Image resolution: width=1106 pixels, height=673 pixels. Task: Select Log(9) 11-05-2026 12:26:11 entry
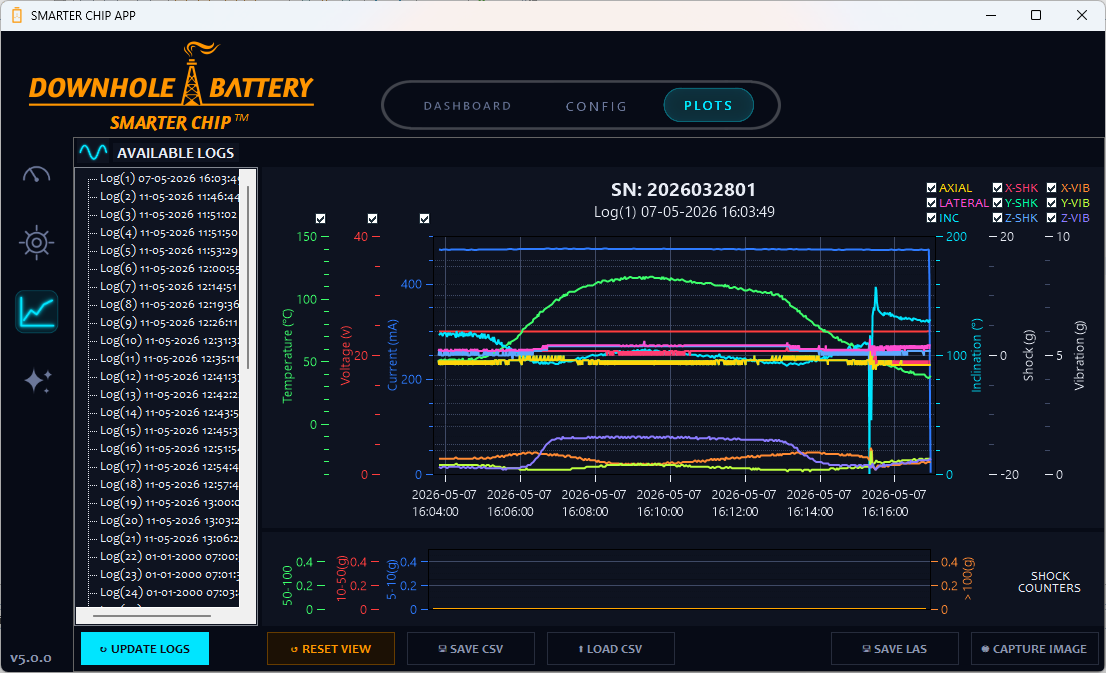pos(169,322)
